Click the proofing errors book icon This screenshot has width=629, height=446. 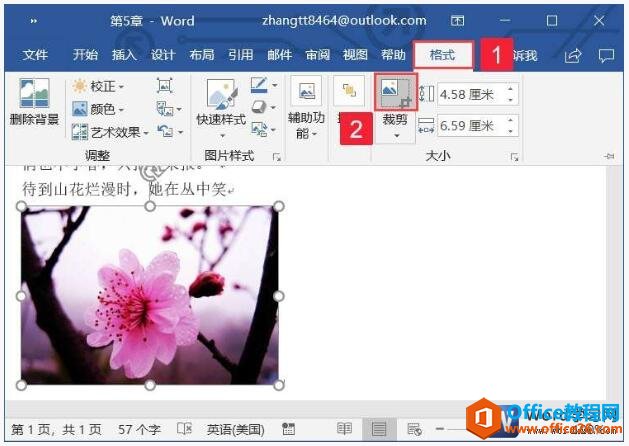click(x=184, y=428)
